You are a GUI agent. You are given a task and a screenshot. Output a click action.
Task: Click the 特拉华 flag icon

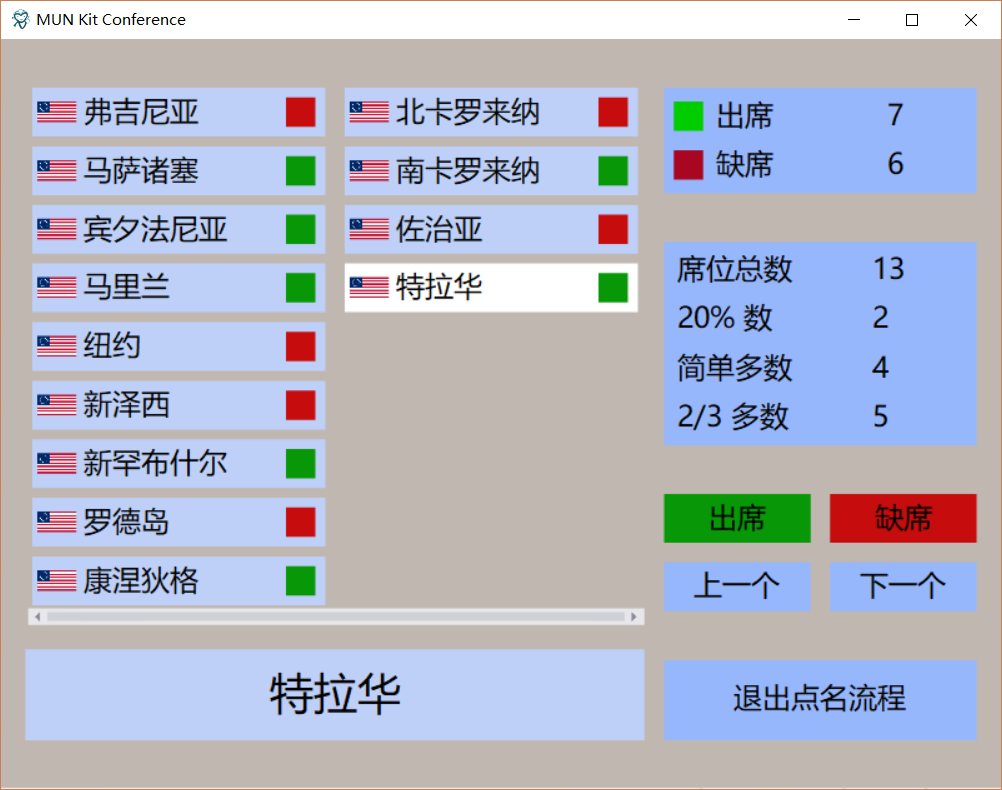coord(369,288)
